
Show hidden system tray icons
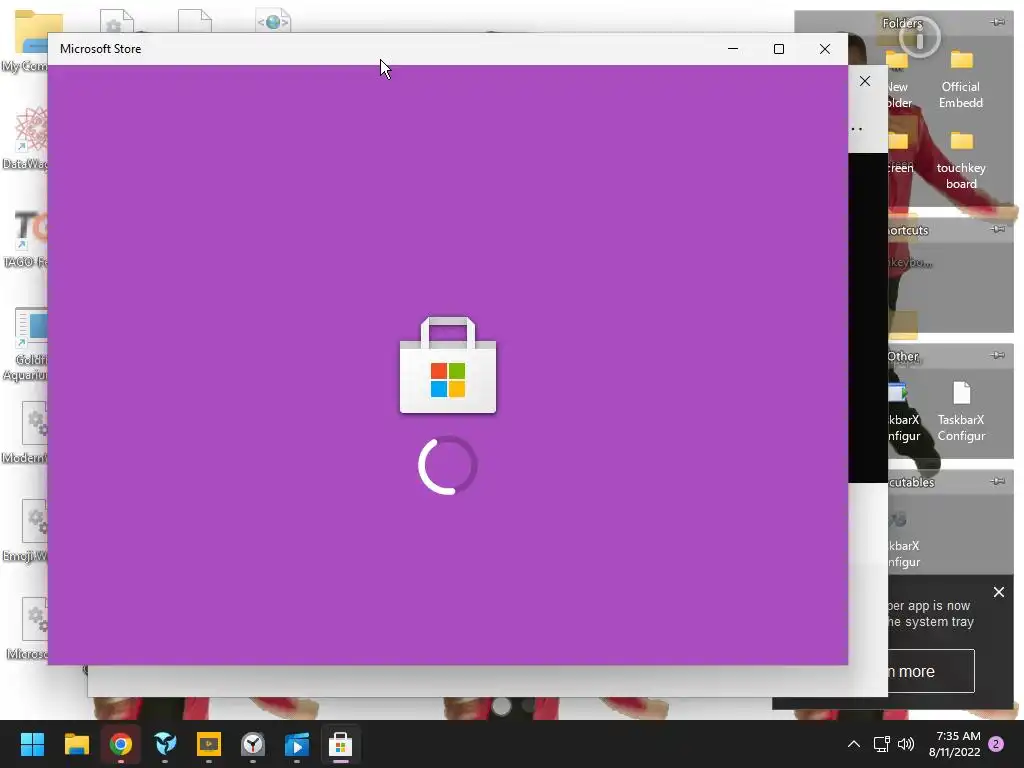(854, 744)
